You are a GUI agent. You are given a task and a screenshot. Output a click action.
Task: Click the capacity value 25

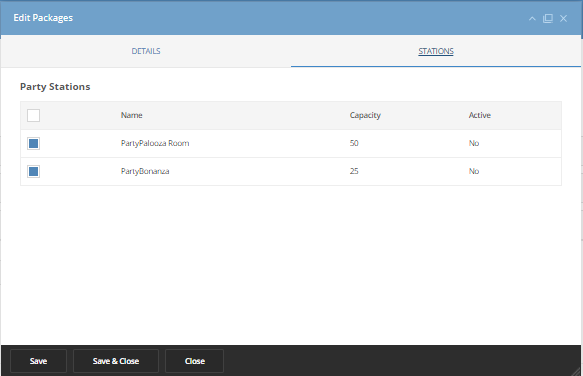[354, 171]
